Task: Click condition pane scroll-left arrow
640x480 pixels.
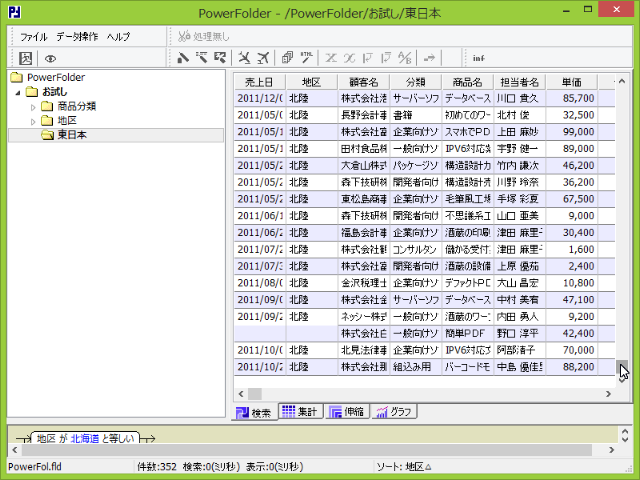Action: click(x=15, y=450)
